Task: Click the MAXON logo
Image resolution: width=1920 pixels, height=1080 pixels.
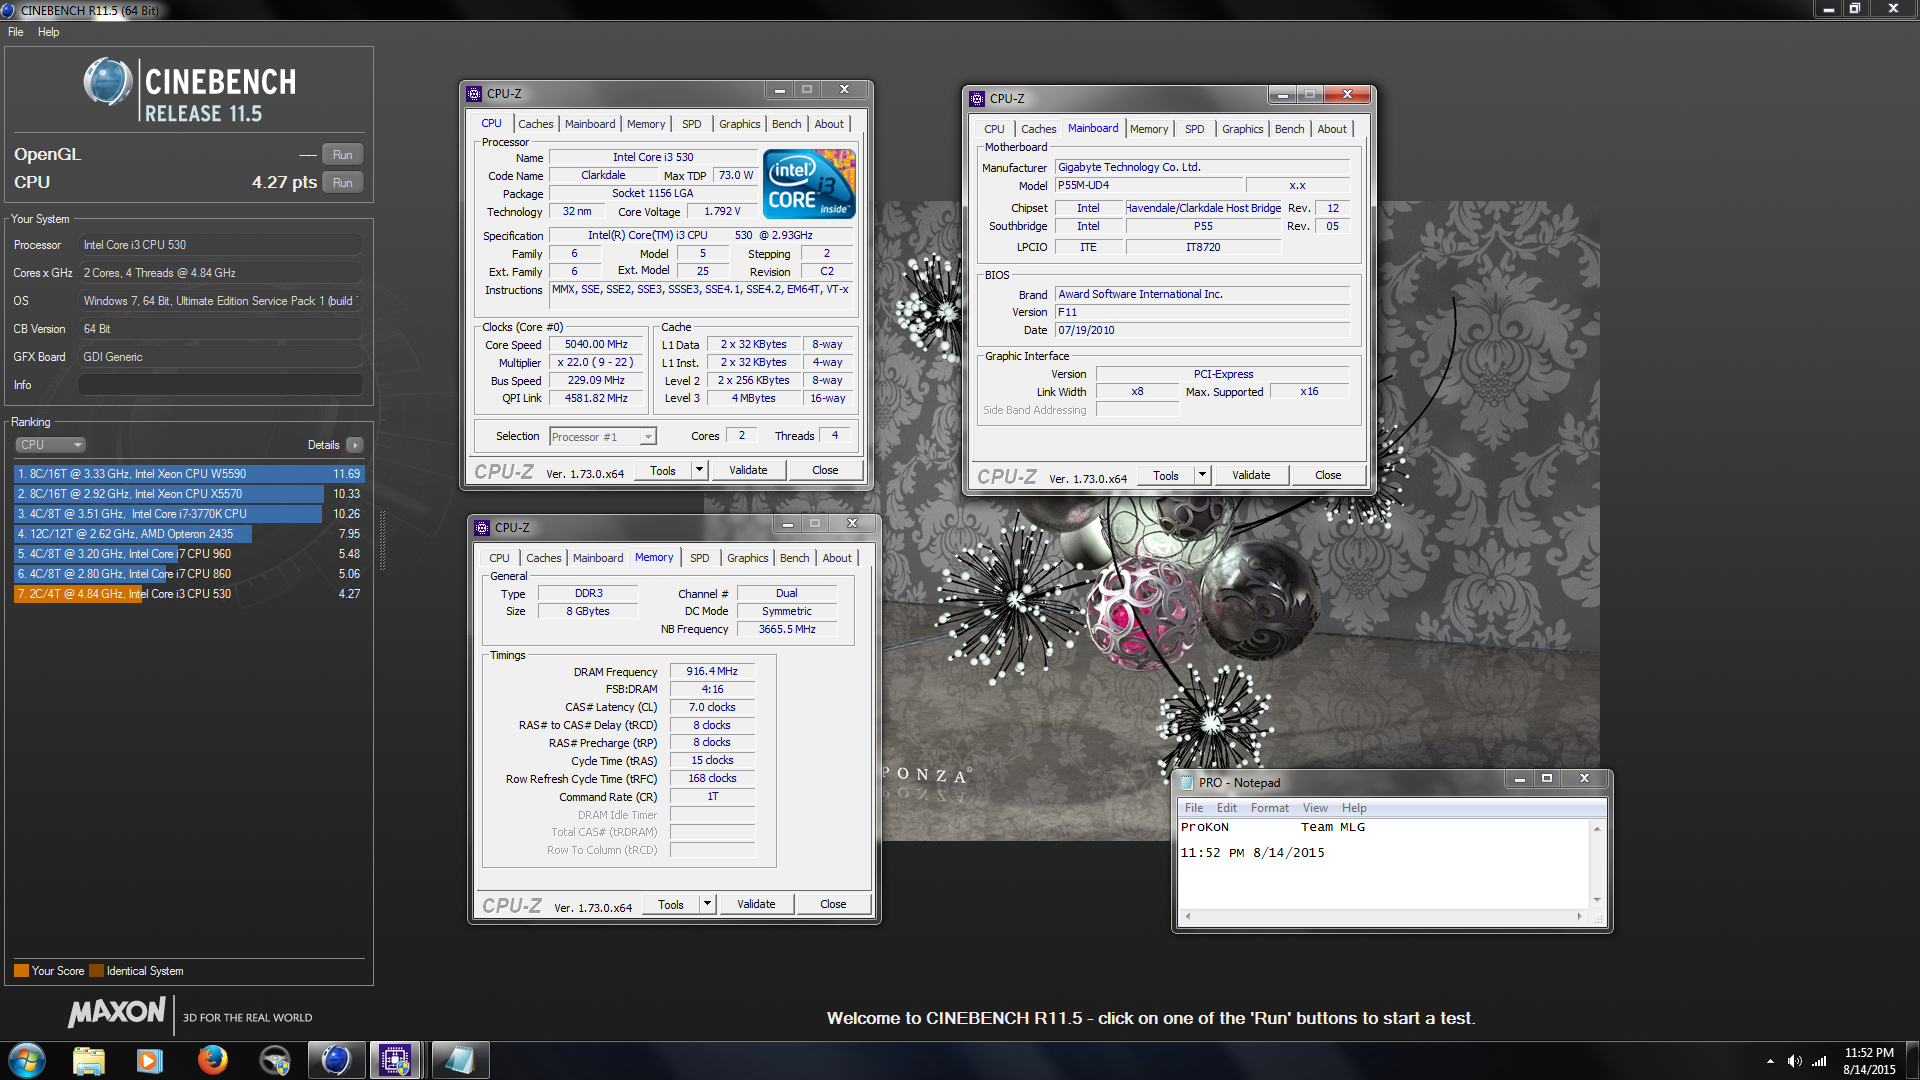Action: [116, 1012]
